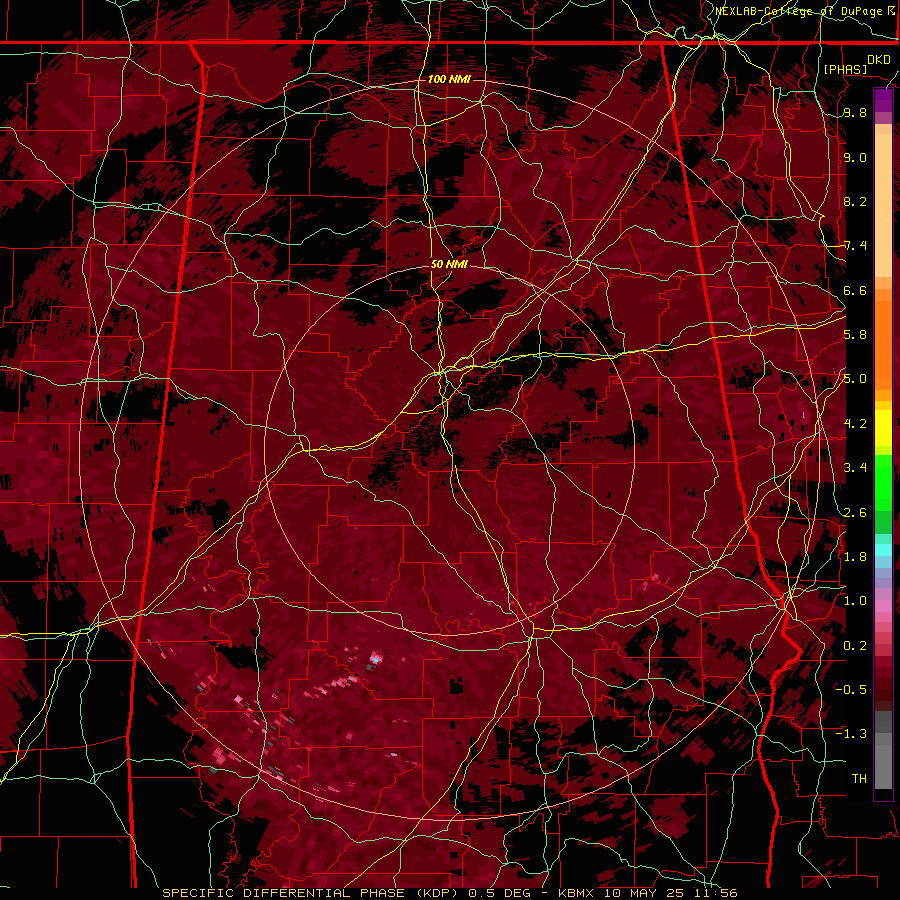The image size is (900, 900).
Task: Click the 3.4 value on color scale
Action: pyautogui.click(x=855, y=468)
